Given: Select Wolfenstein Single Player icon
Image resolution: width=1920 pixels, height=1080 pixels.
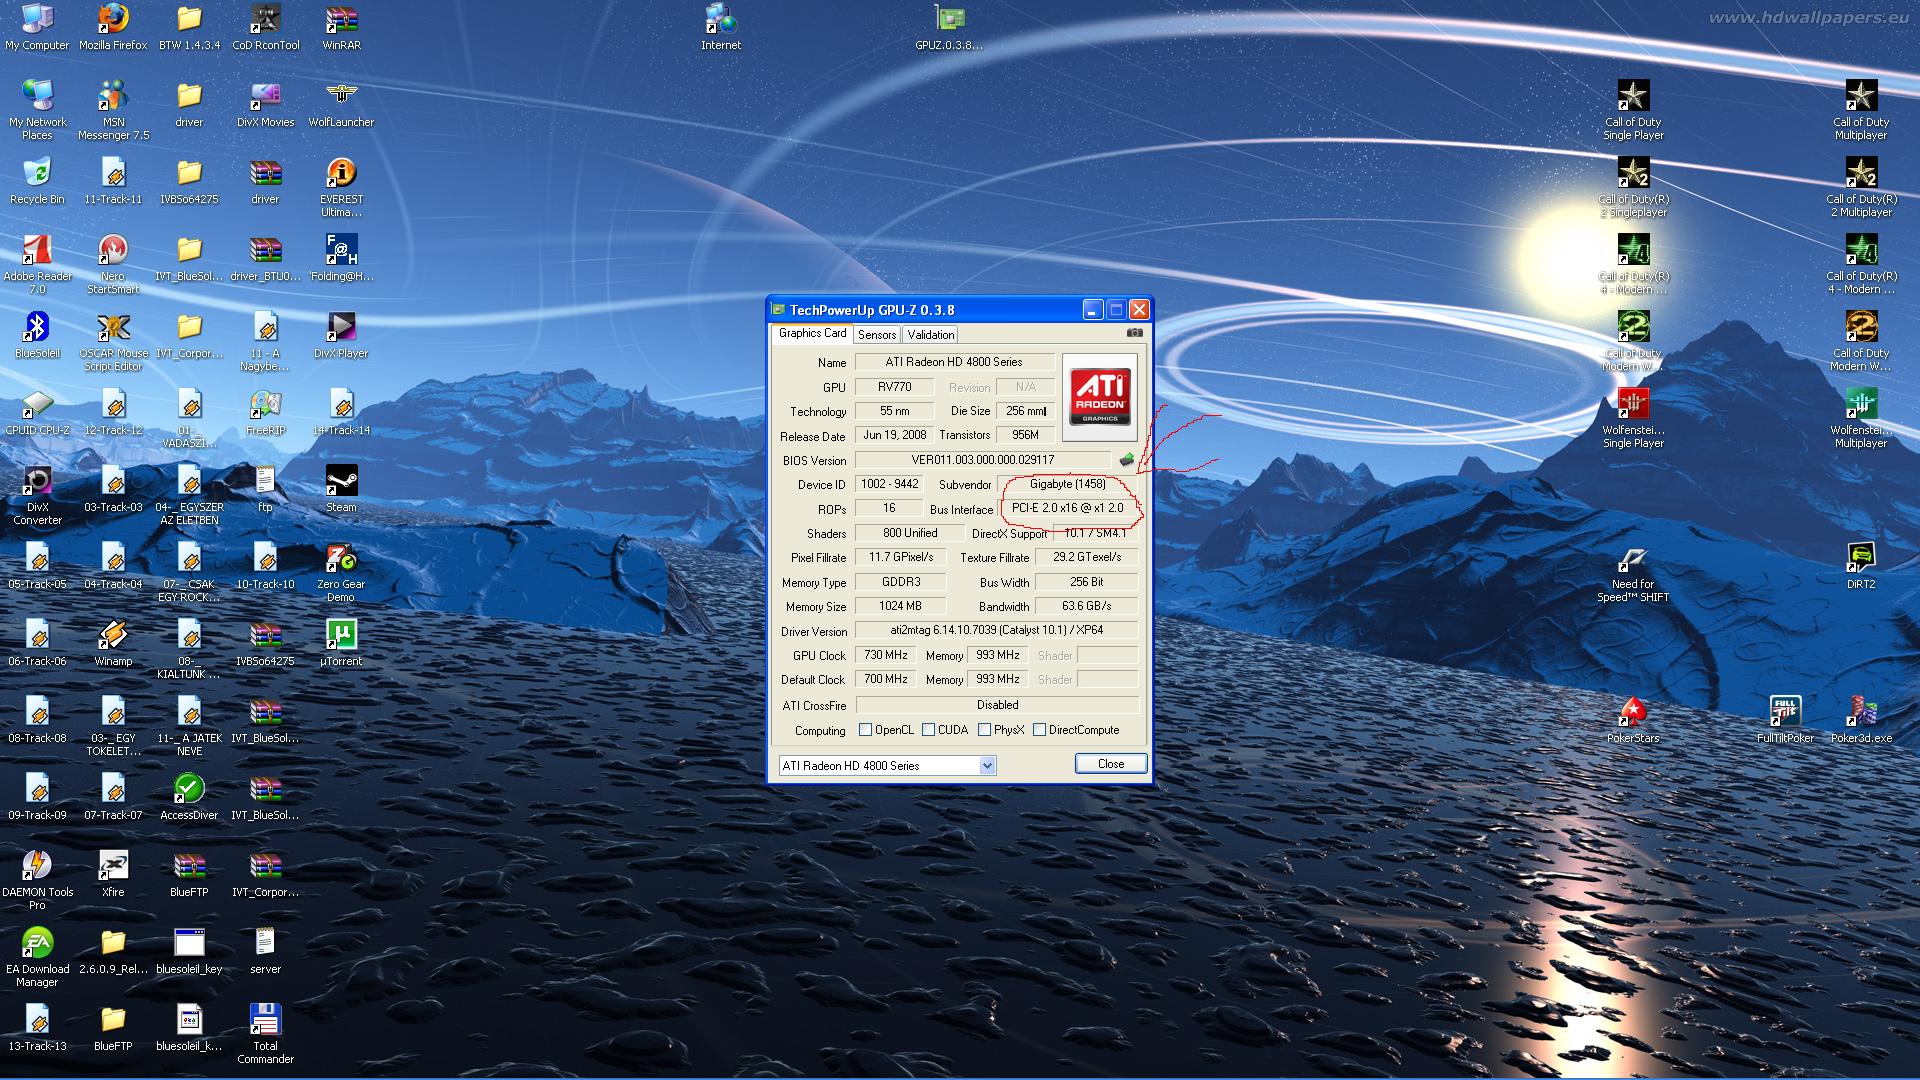Looking at the screenshot, I should (x=1633, y=419).
